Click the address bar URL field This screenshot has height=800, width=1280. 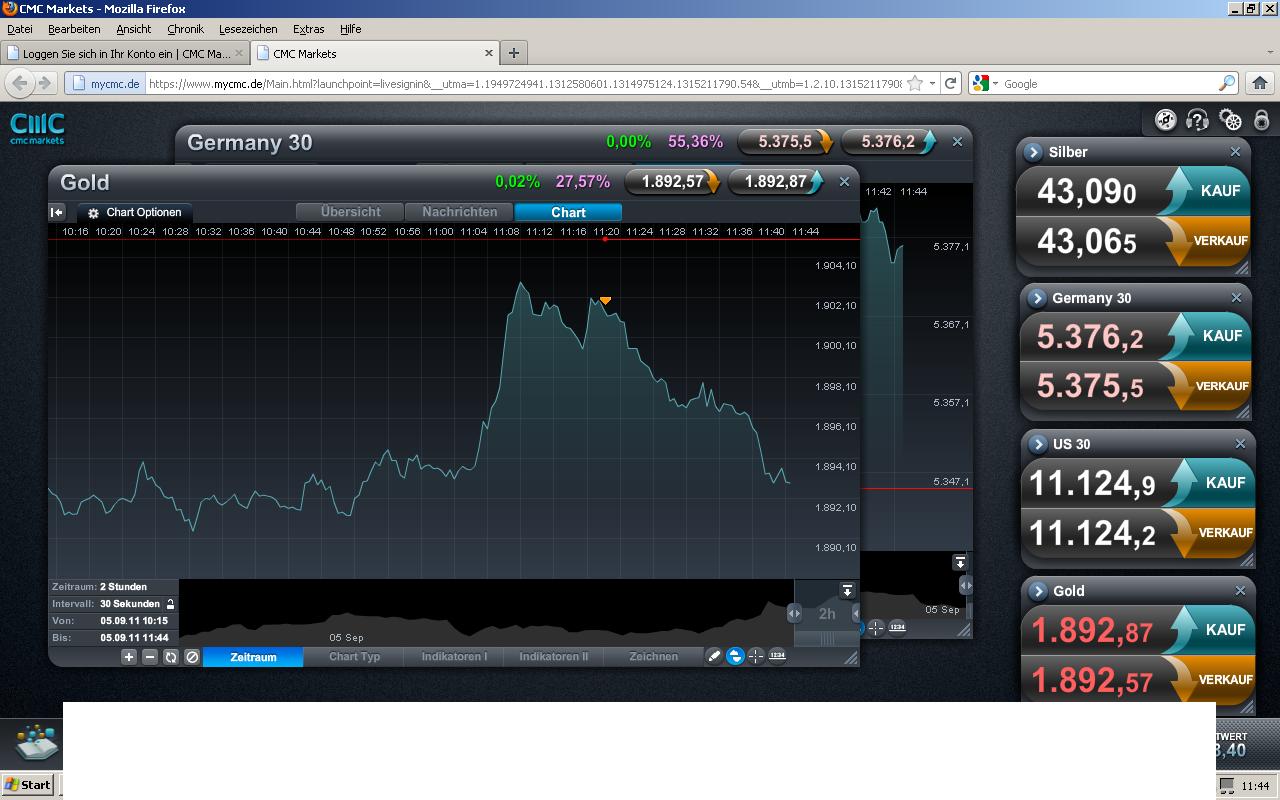point(523,84)
